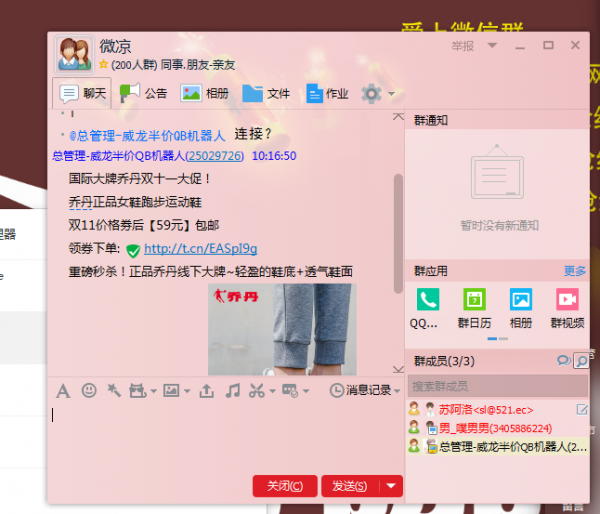Switch to the 聊天 tab
The height and width of the screenshot is (514, 600).
point(82,93)
